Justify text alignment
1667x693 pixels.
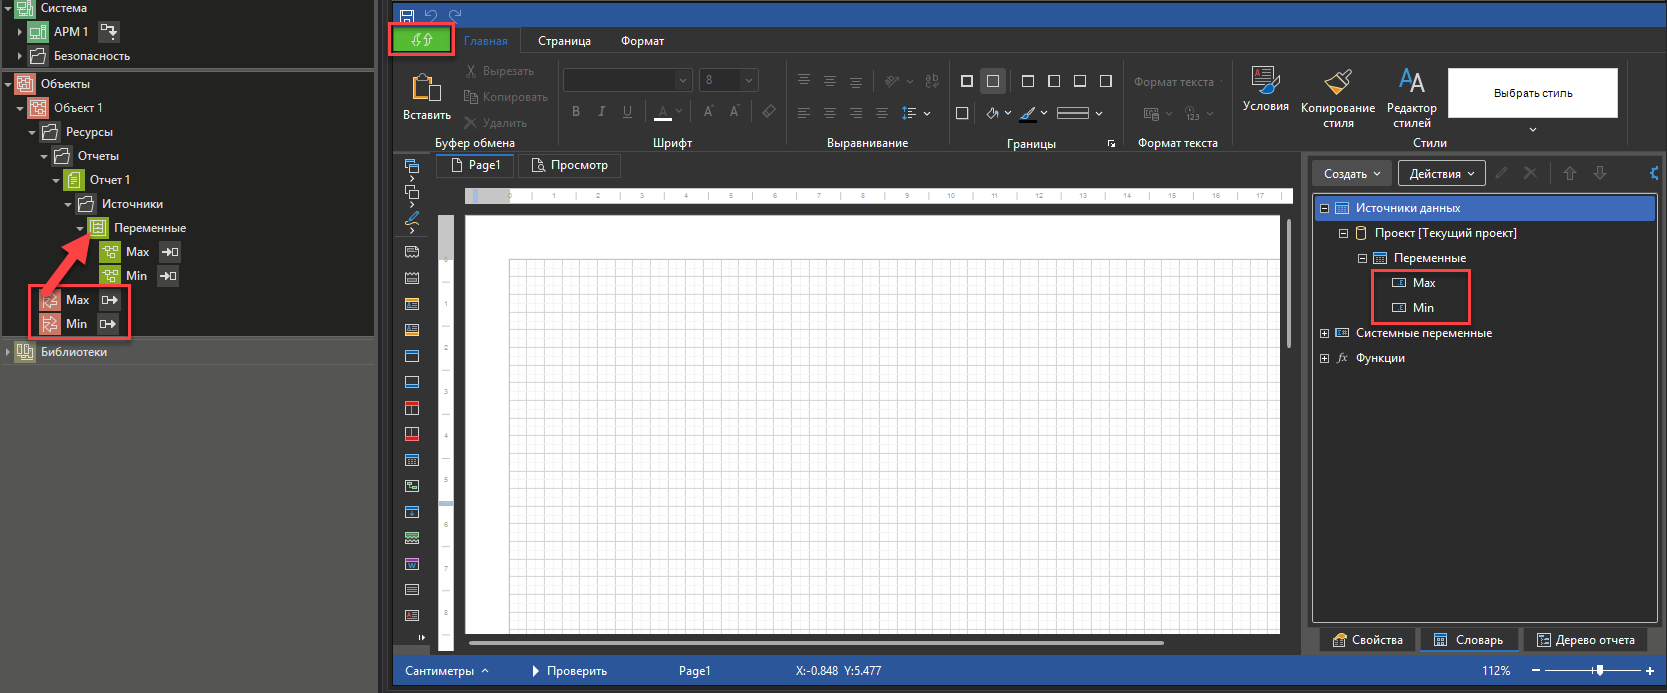[x=882, y=113]
